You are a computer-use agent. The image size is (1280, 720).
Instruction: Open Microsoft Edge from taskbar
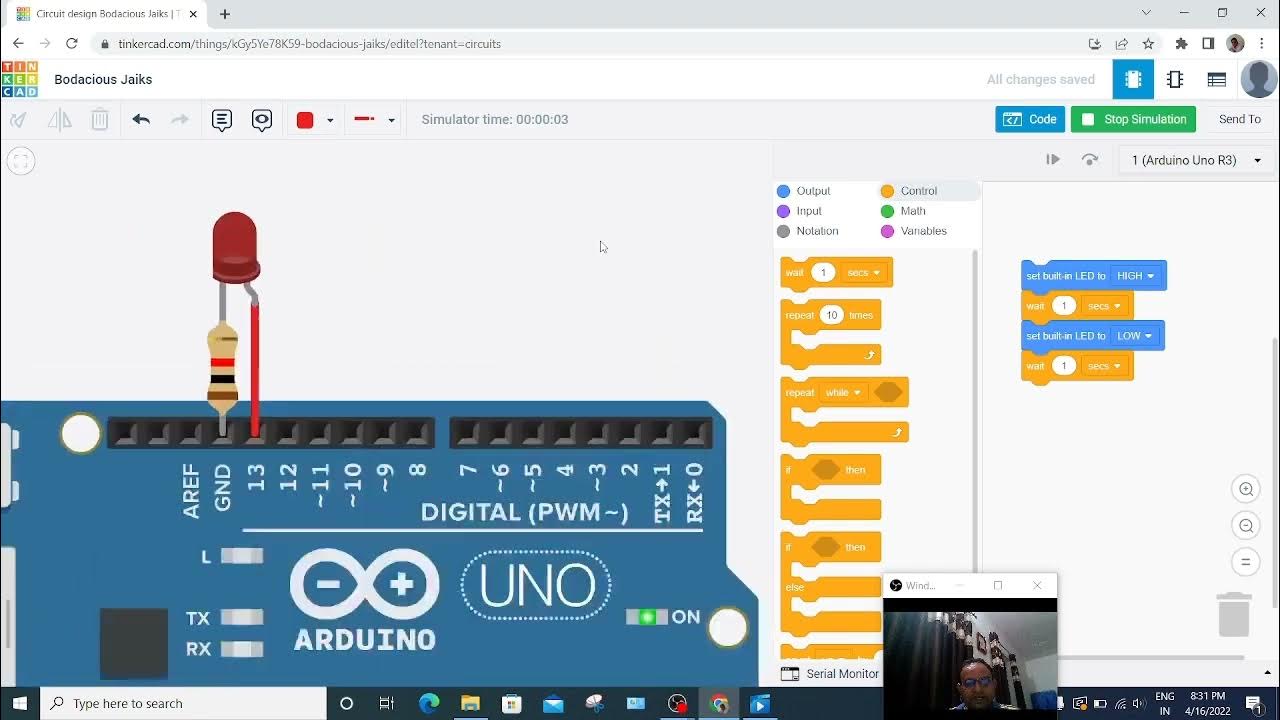tap(429, 704)
